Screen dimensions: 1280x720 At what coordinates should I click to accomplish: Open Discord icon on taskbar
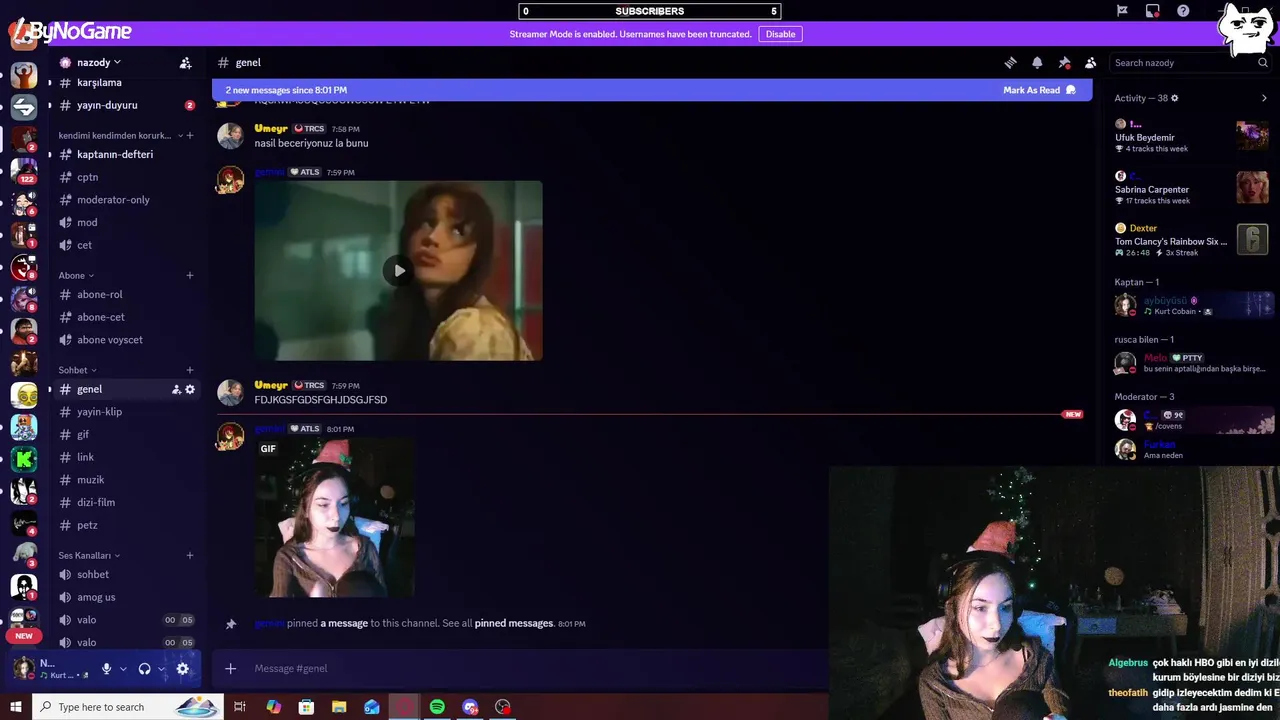point(470,707)
